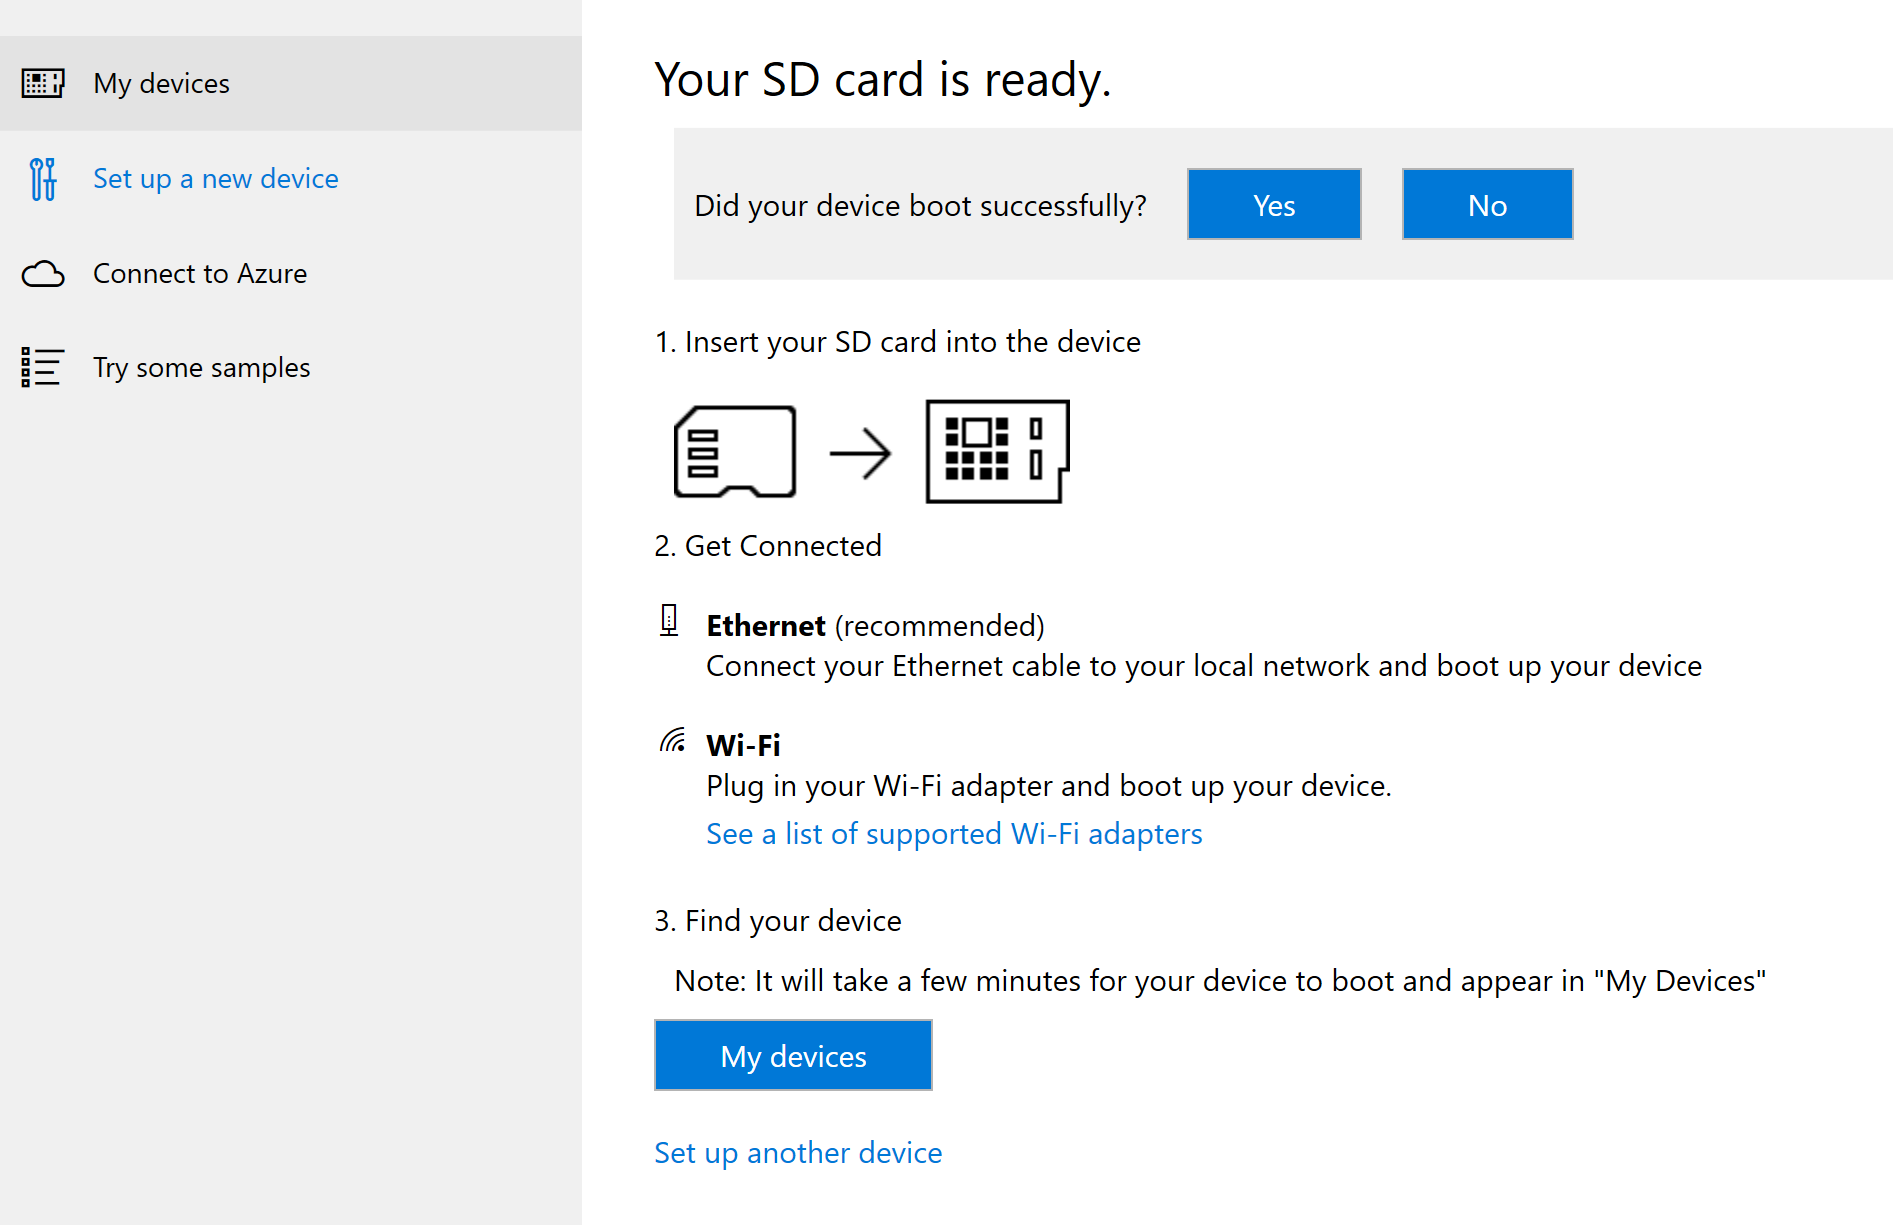This screenshot has width=1893, height=1225.
Task: Click the Your SD card is ready heading
Action: tap(882, 80)
